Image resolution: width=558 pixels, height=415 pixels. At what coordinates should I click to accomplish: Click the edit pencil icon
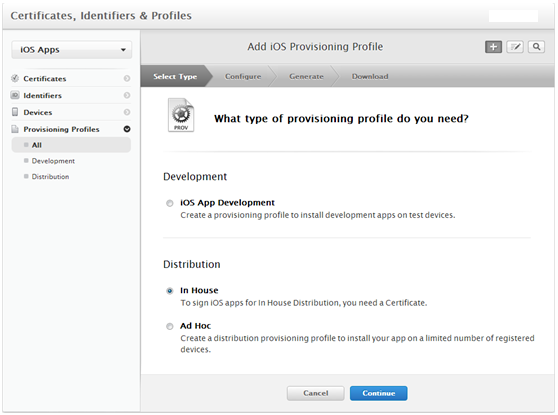click(515, 47)
